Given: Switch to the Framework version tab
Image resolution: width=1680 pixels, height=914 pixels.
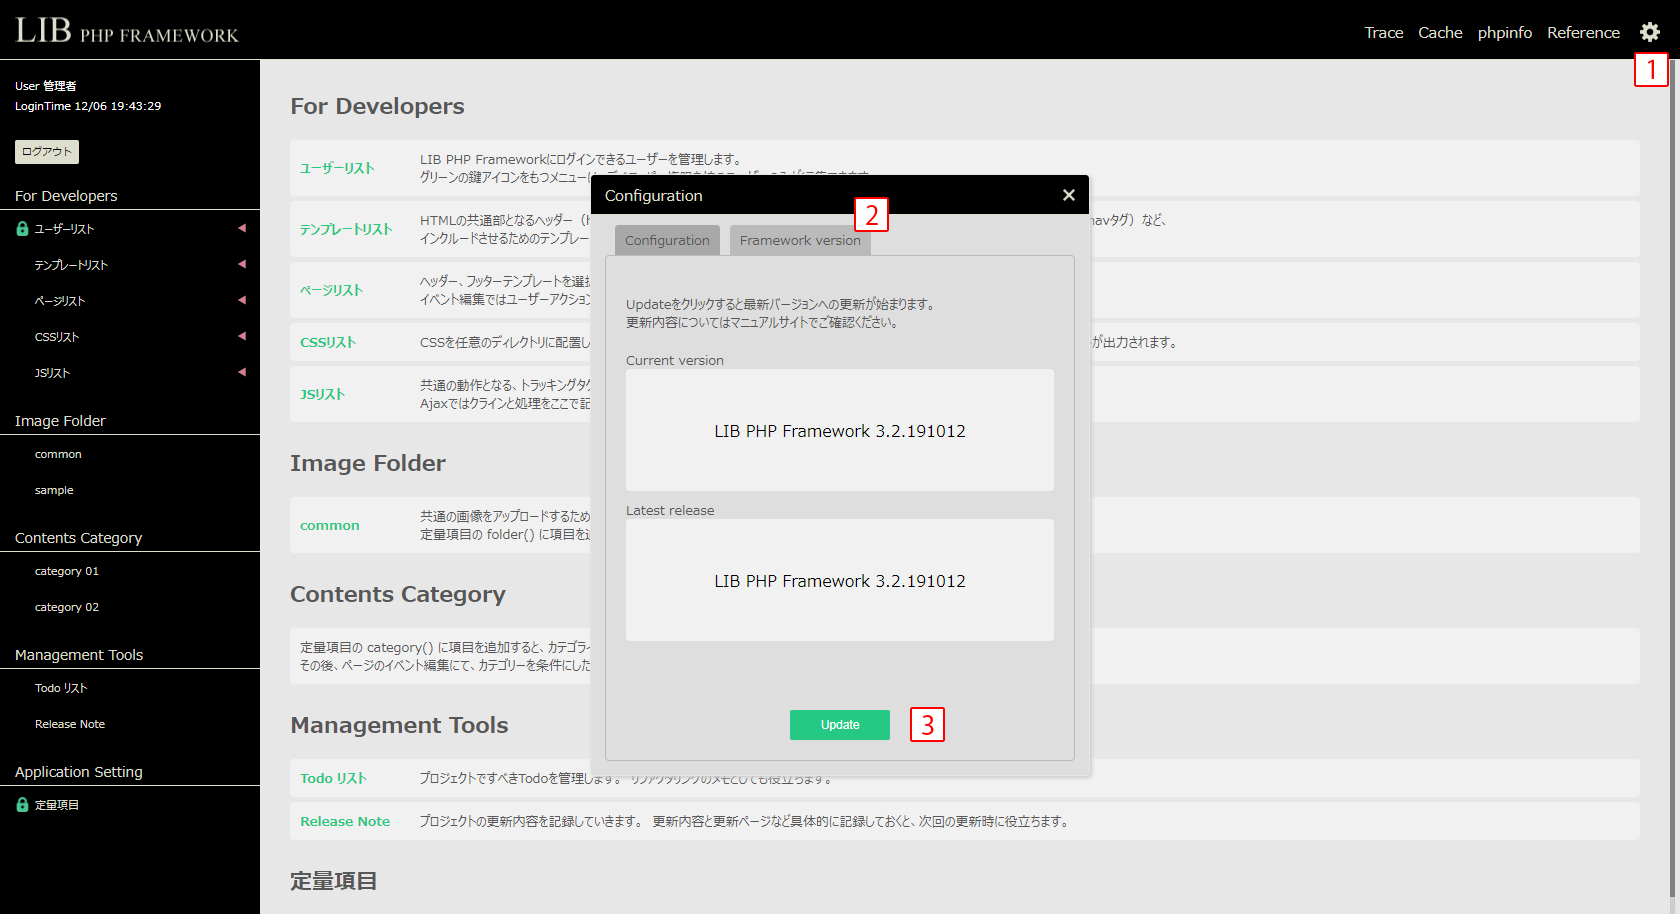Looking at the screenshot, I should [x=799, y=240].
